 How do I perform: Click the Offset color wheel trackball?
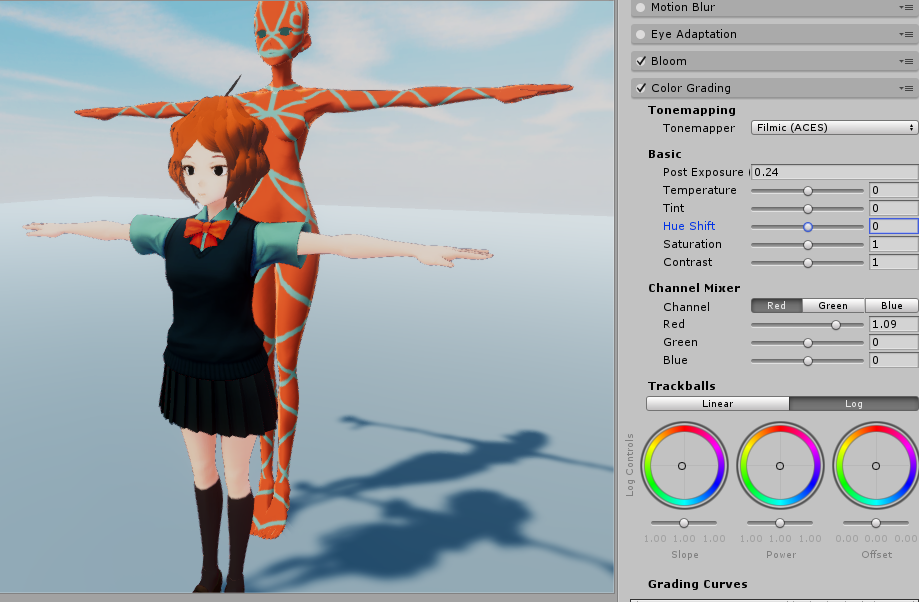pos(876,465)
